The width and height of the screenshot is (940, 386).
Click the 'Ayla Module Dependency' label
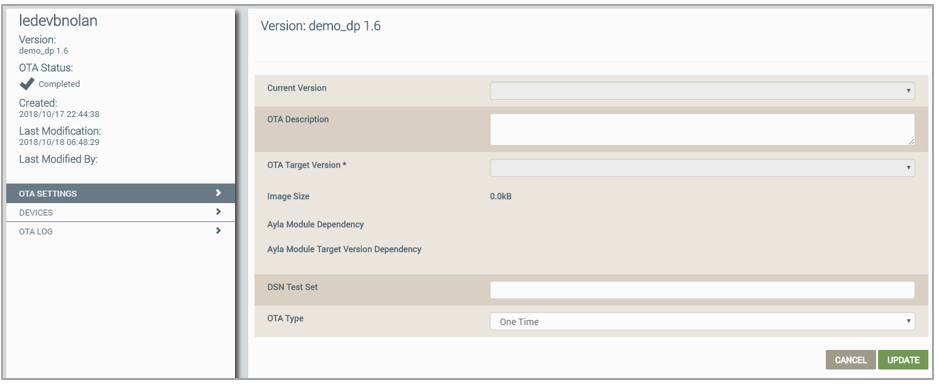[x=315, y=224]
